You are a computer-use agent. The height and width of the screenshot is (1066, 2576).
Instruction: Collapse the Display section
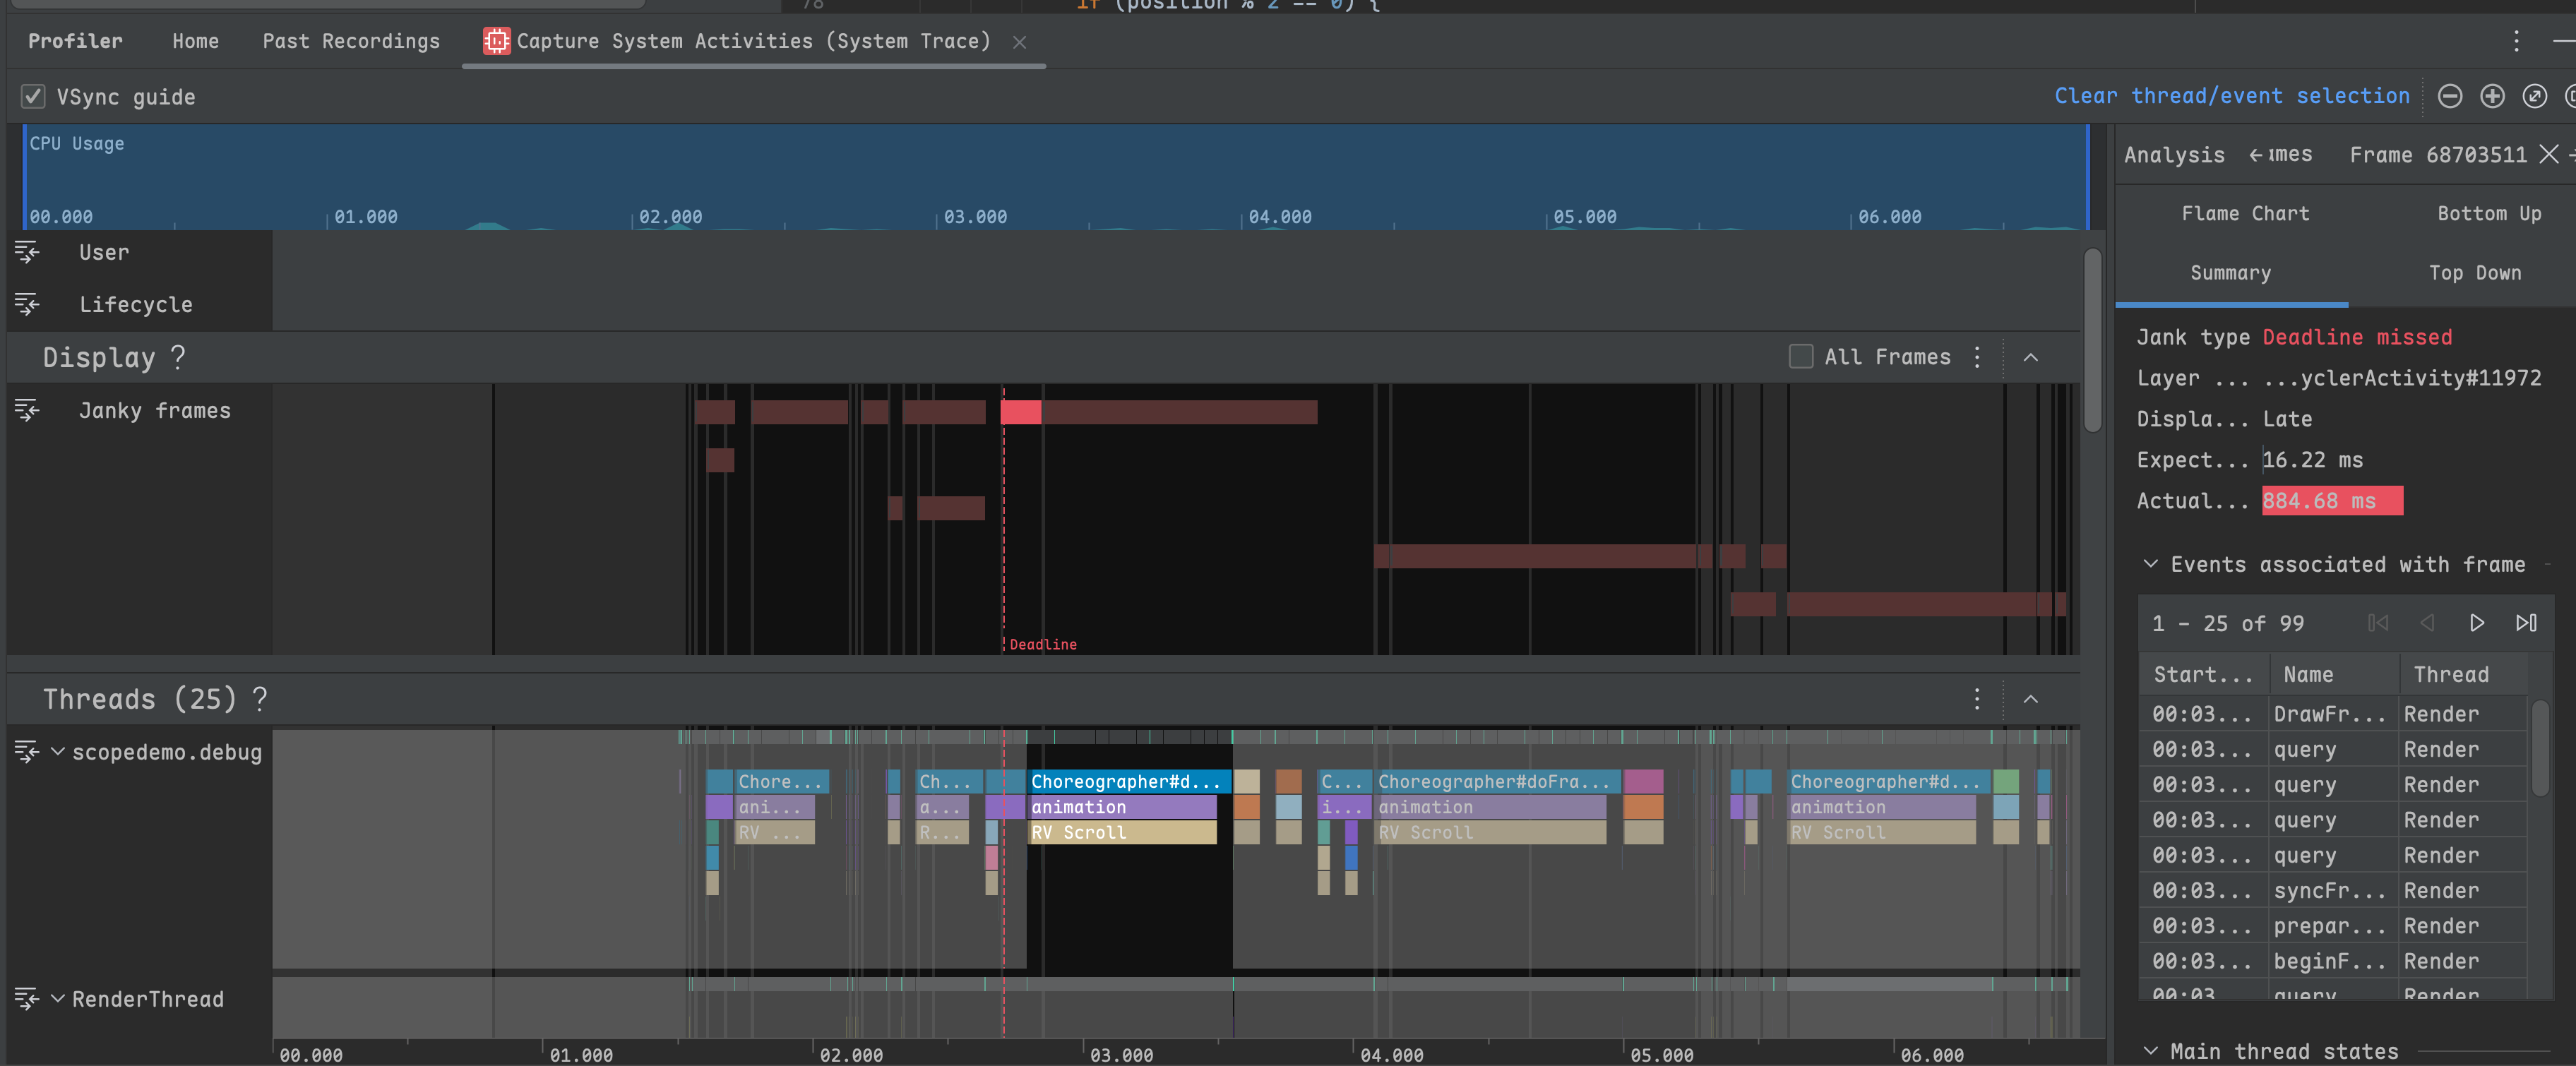(2030, 357)
